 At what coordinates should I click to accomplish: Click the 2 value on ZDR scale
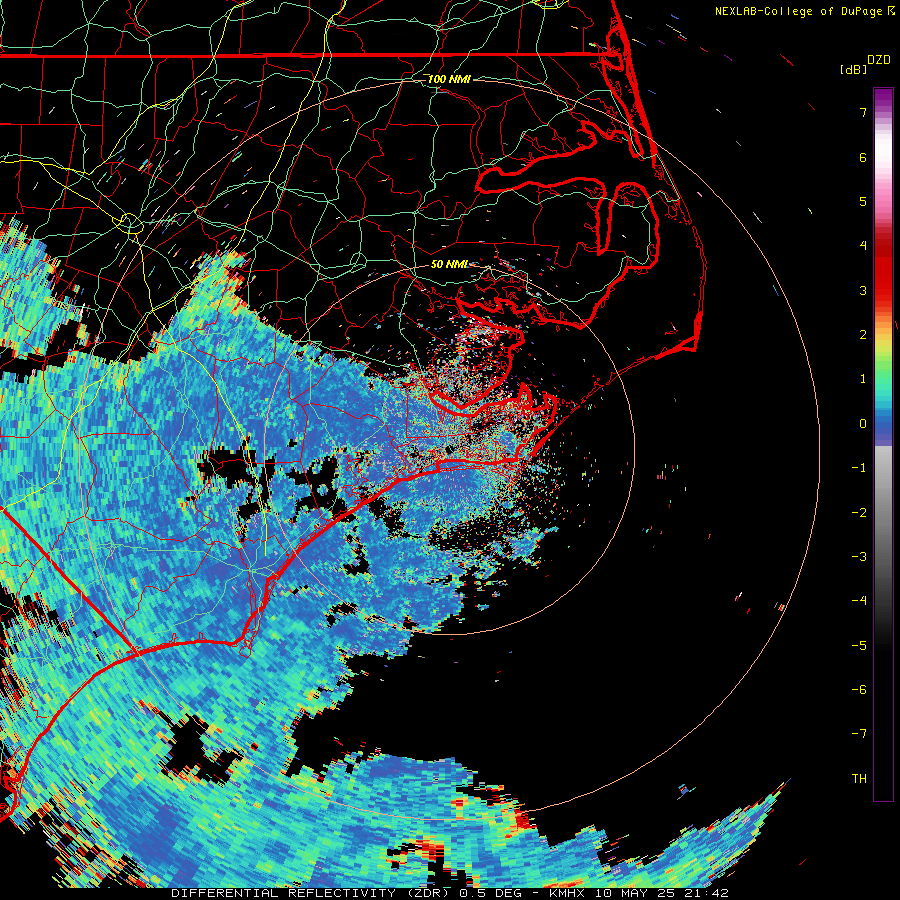tap(863, 335)
